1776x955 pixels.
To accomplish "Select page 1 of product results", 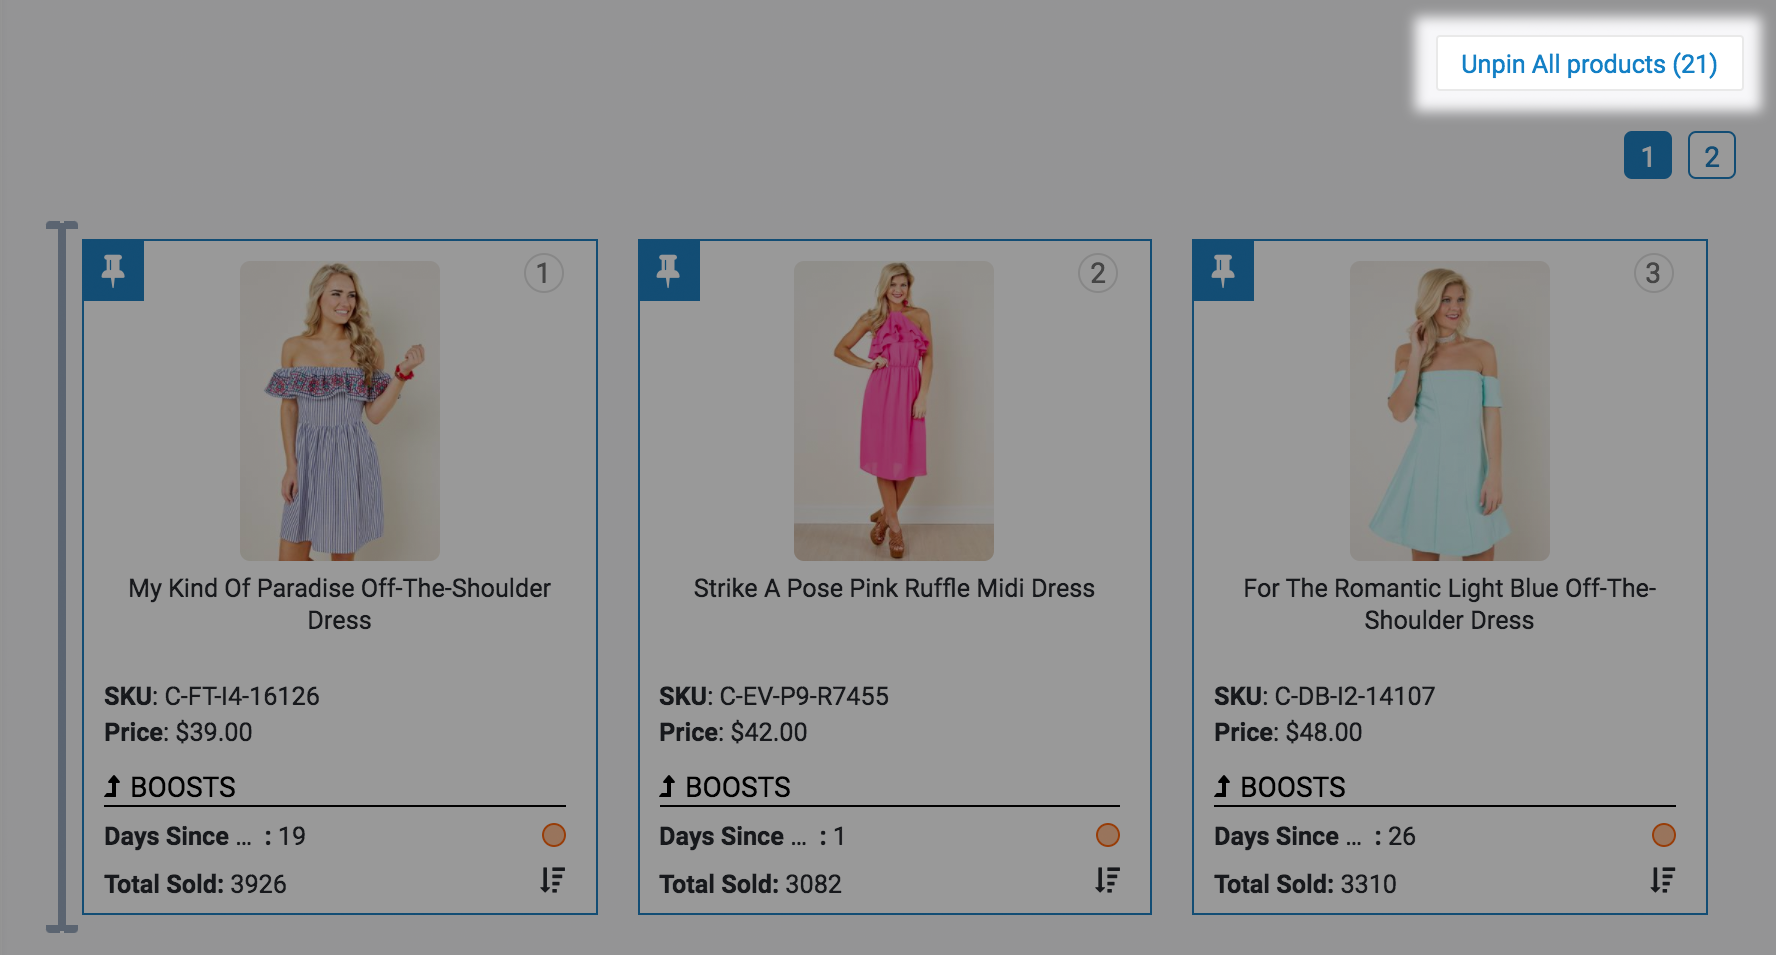I will (x=1647, y=156).
